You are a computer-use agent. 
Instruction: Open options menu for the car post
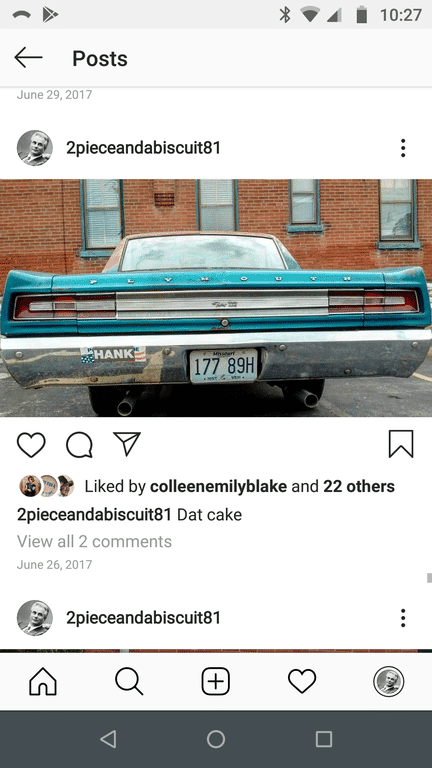[x=403, y=148]
